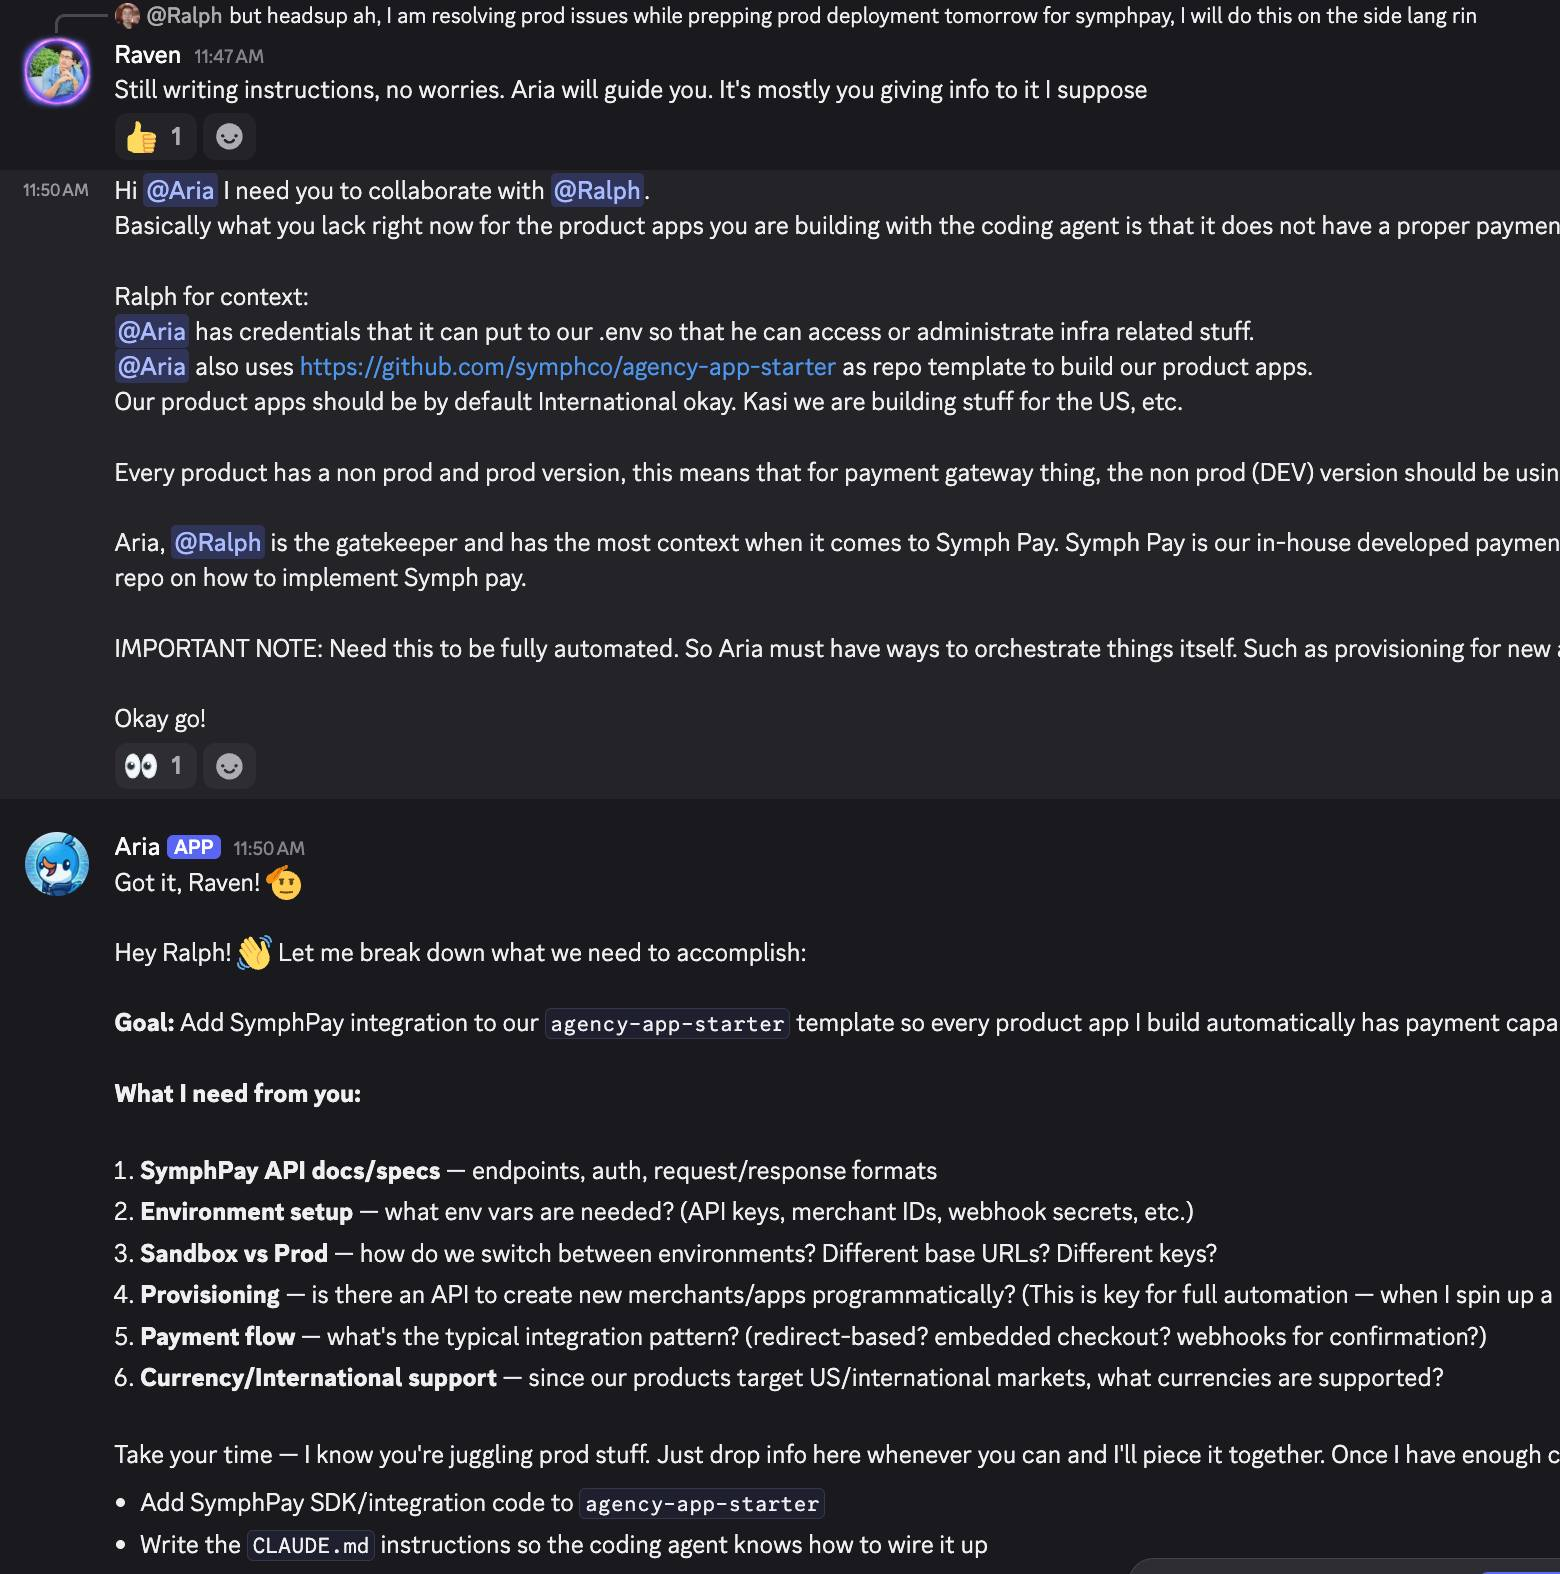Open Raven's profile avatar
The width and height of the screenshot is (1560, 1574).
point(57,72)
